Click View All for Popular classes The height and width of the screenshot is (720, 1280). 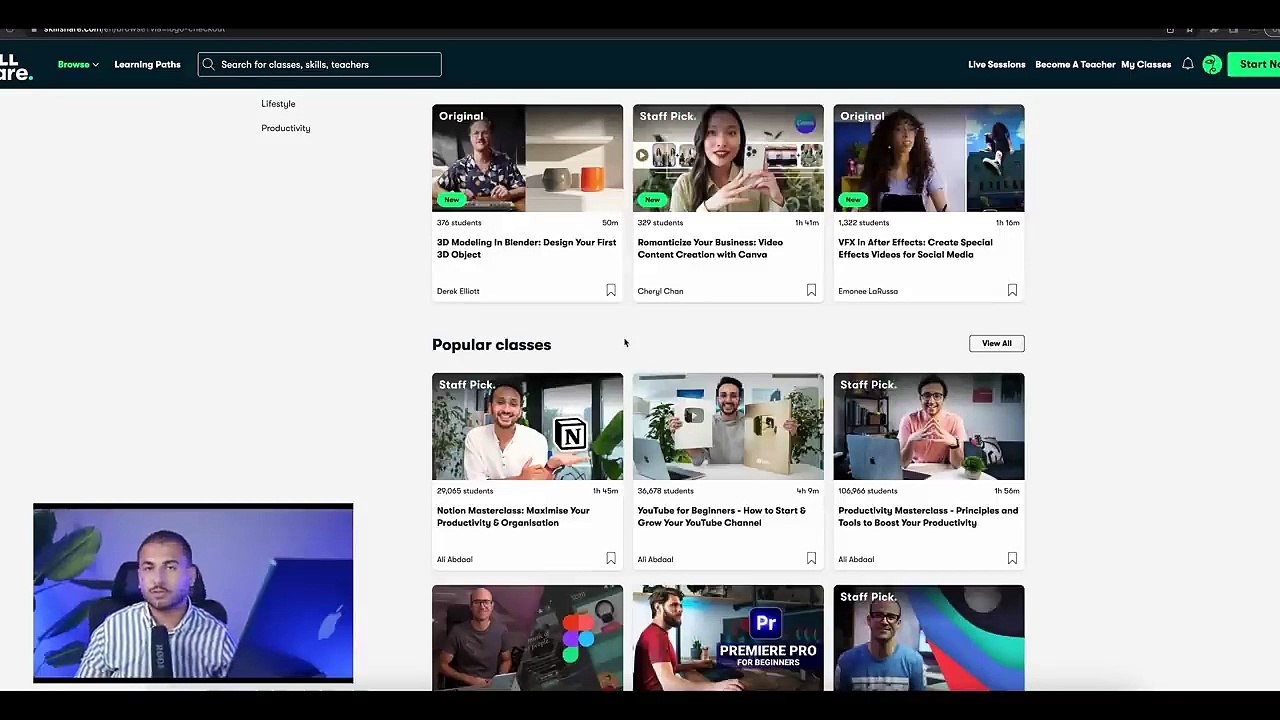(x=997, y=343)
